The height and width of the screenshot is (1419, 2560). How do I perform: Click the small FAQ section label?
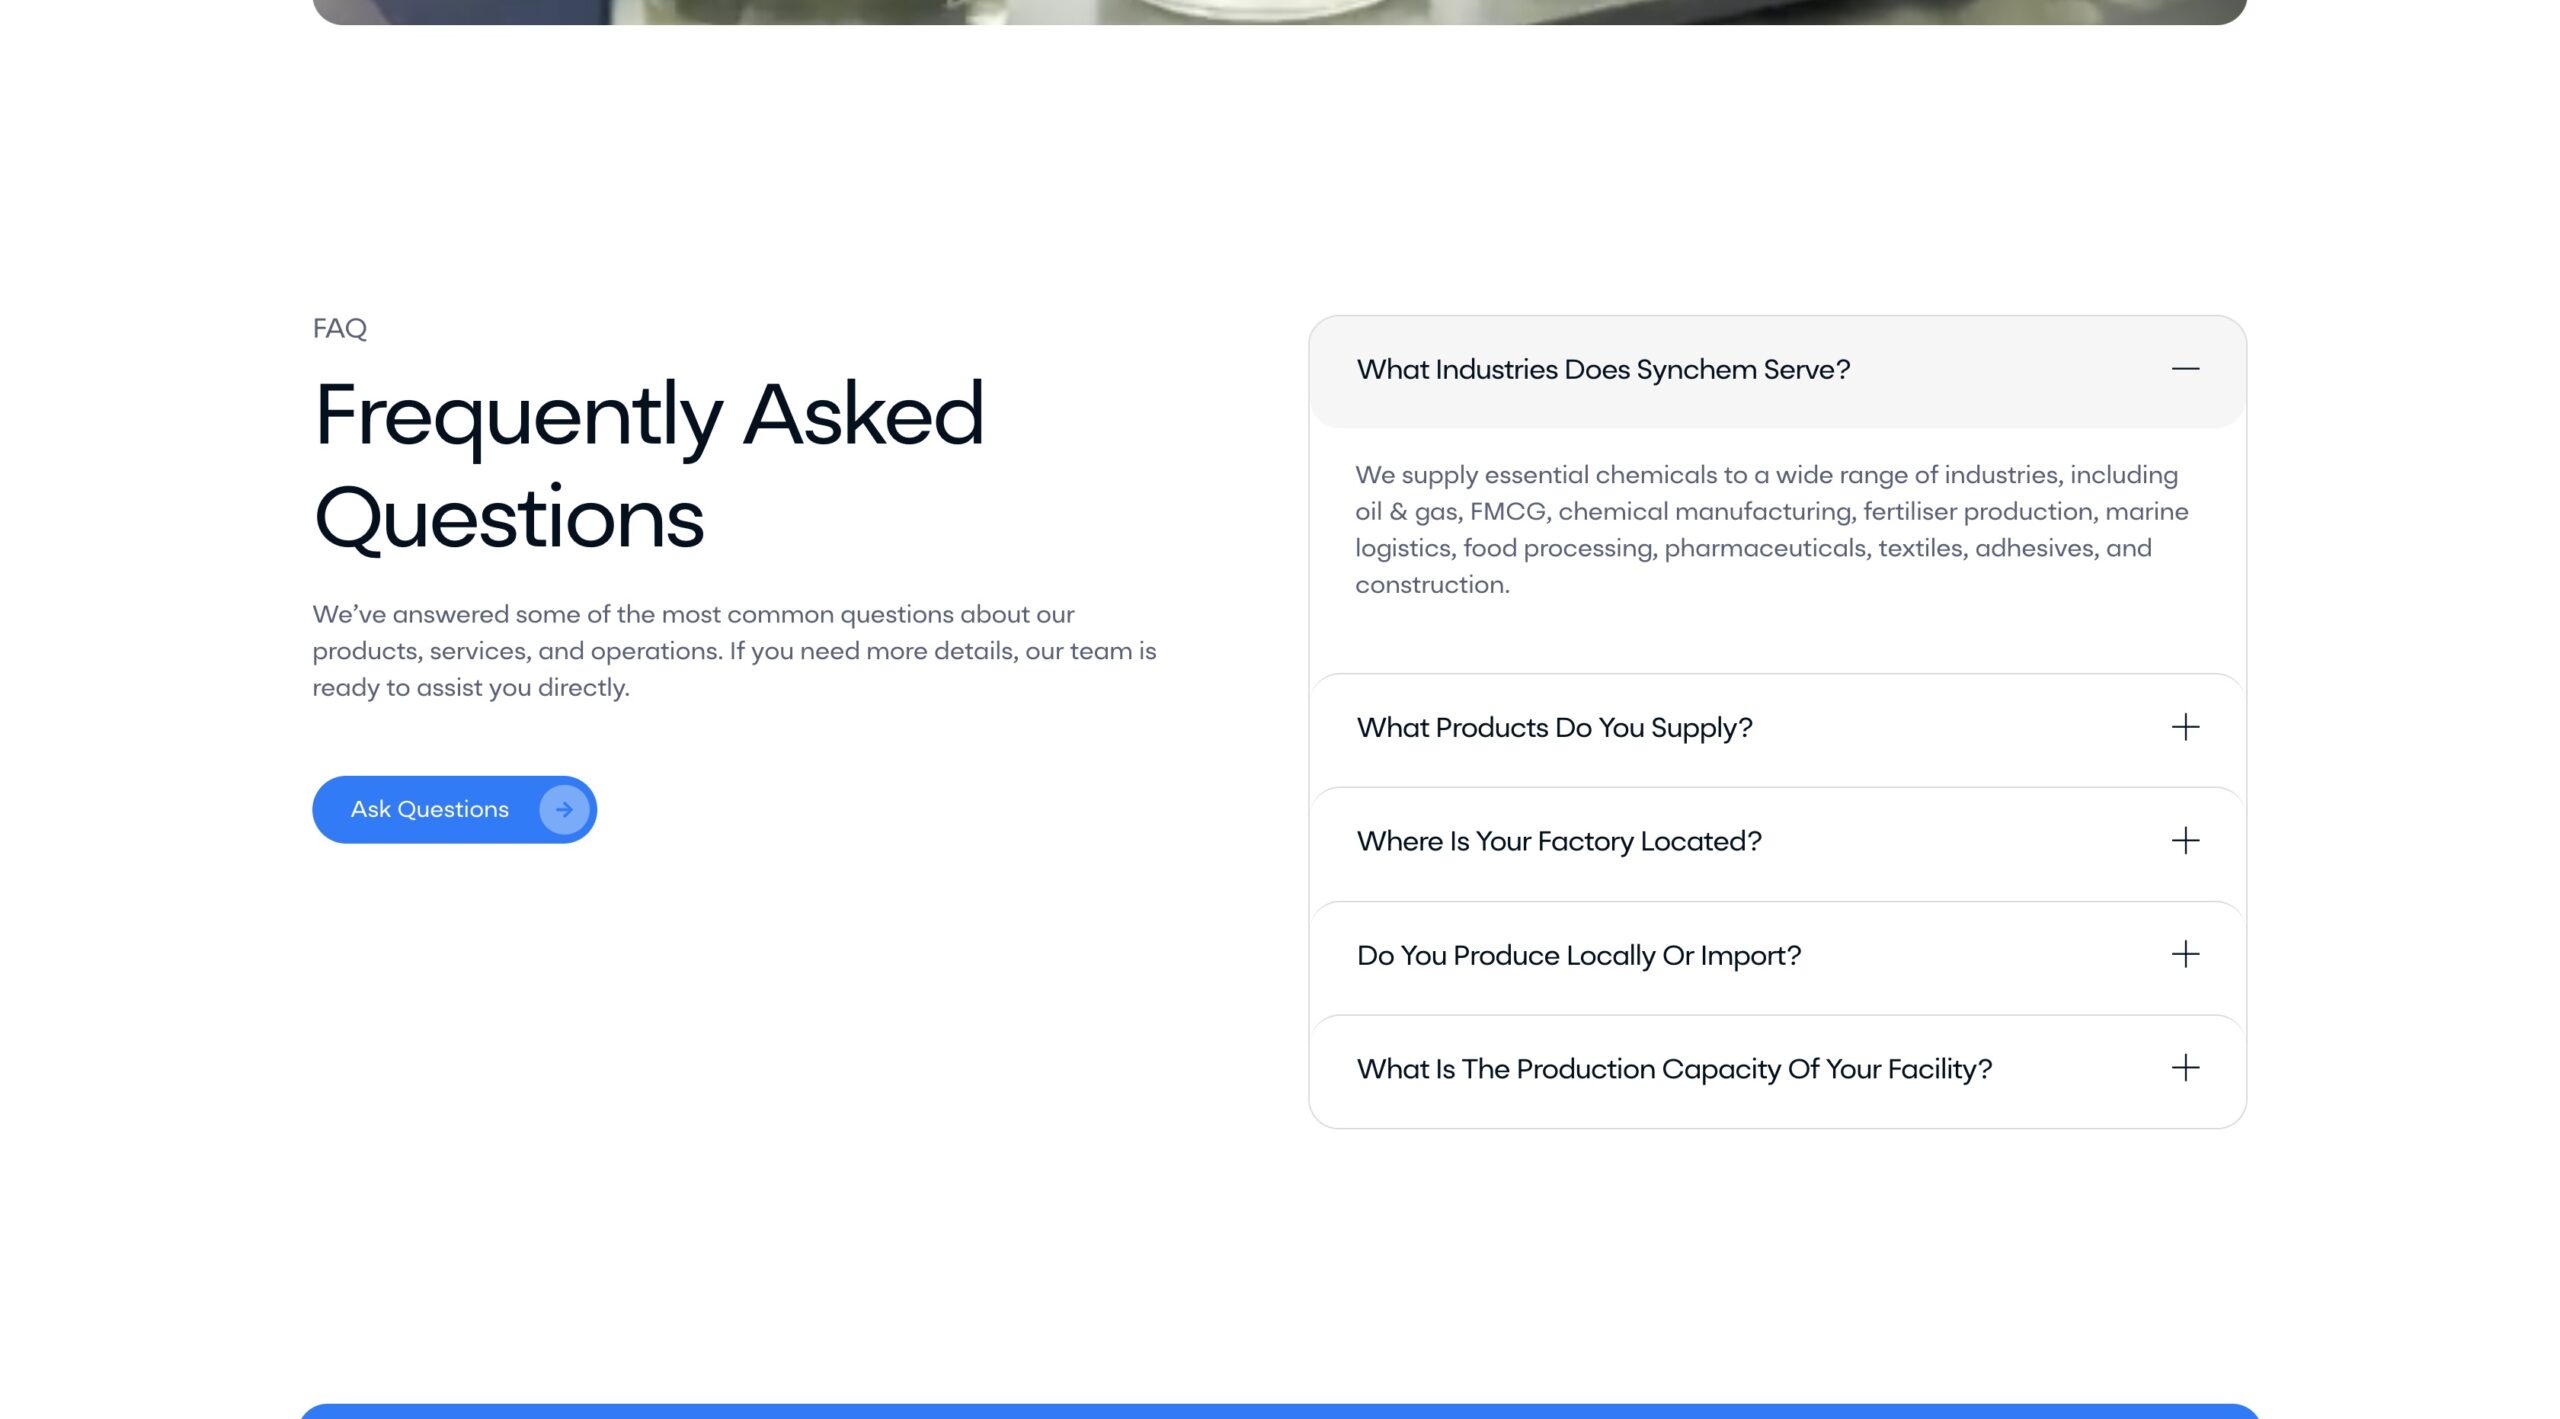(x=340, y=328)
